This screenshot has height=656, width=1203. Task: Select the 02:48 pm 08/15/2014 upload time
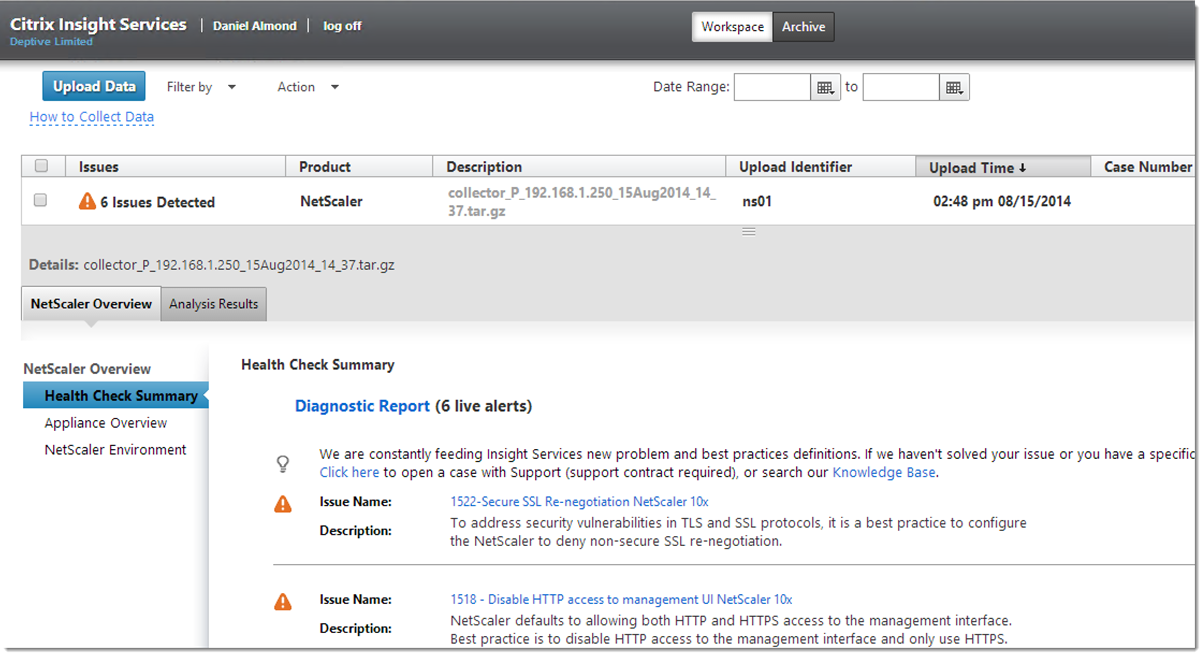tap(1002, 201)
